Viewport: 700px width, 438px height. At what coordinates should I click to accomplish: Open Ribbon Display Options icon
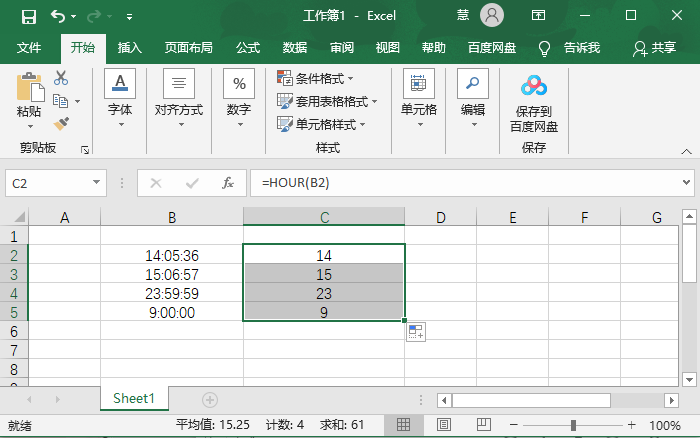coord(538,16)
